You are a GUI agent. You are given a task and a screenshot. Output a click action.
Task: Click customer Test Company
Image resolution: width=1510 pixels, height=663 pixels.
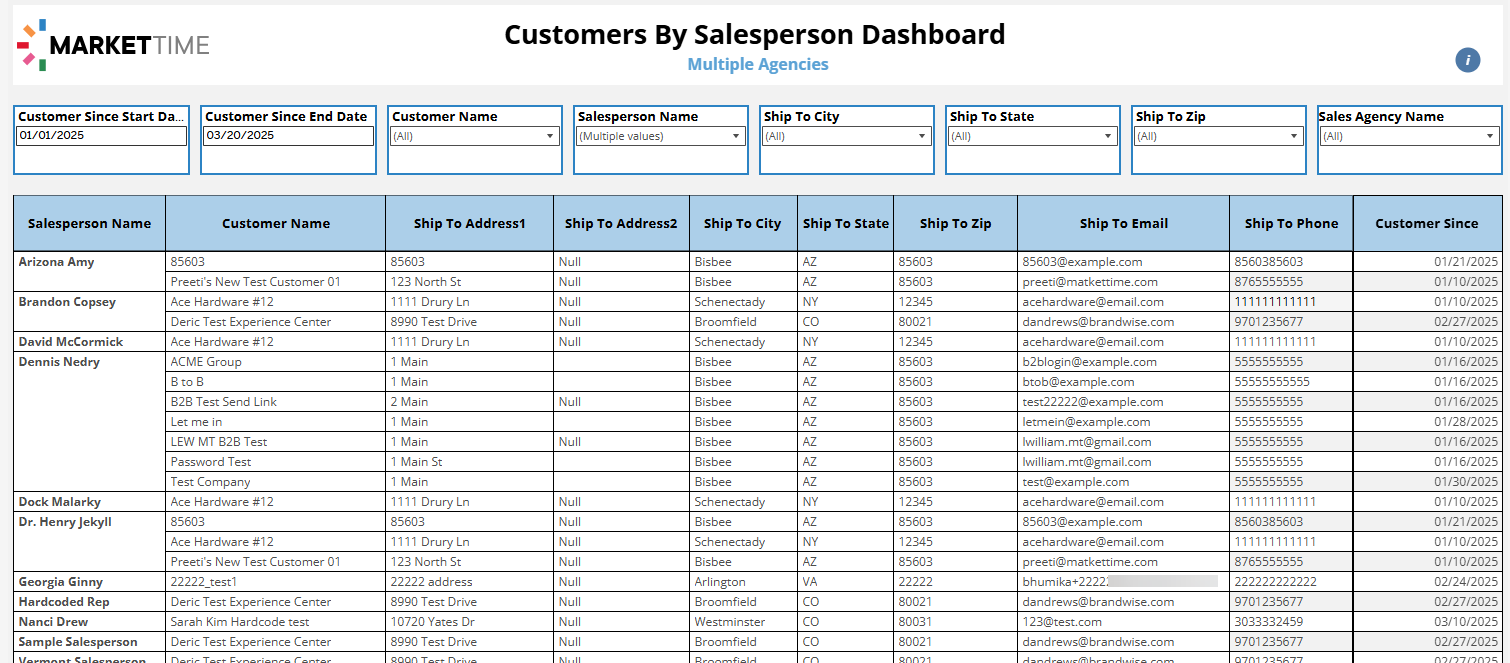210,482
